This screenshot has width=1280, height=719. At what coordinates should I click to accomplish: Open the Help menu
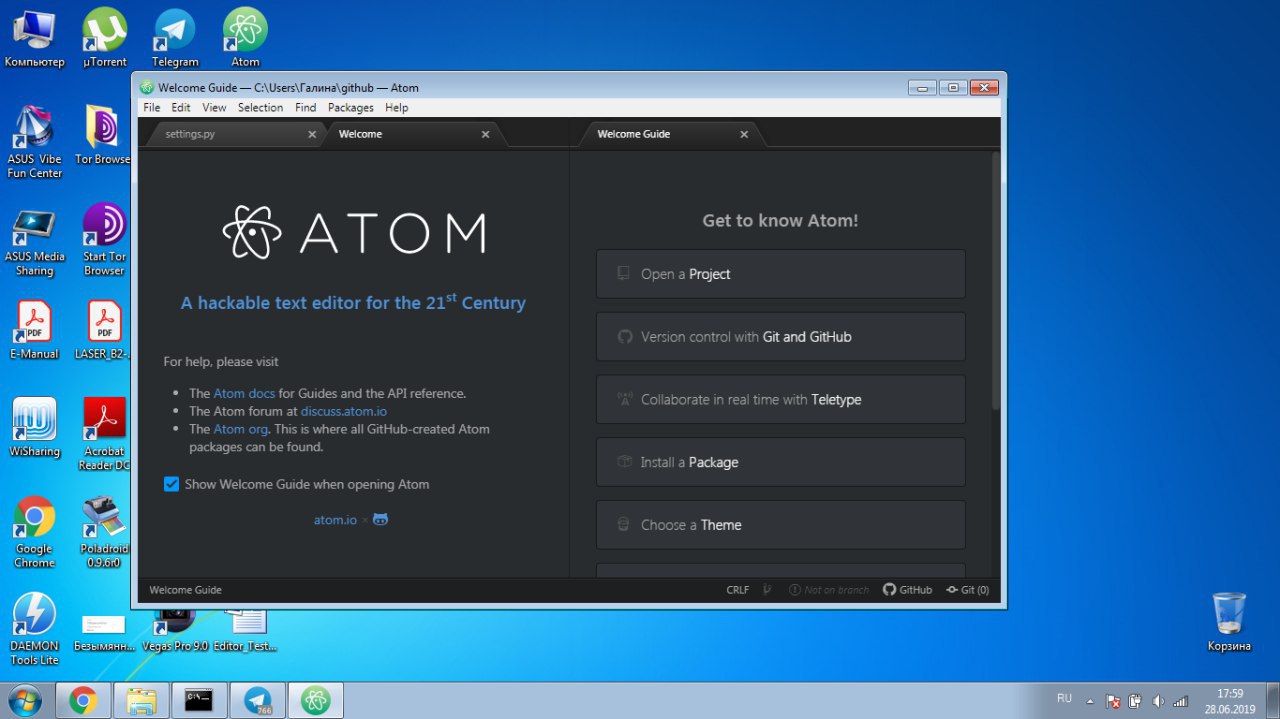[397, 107]
